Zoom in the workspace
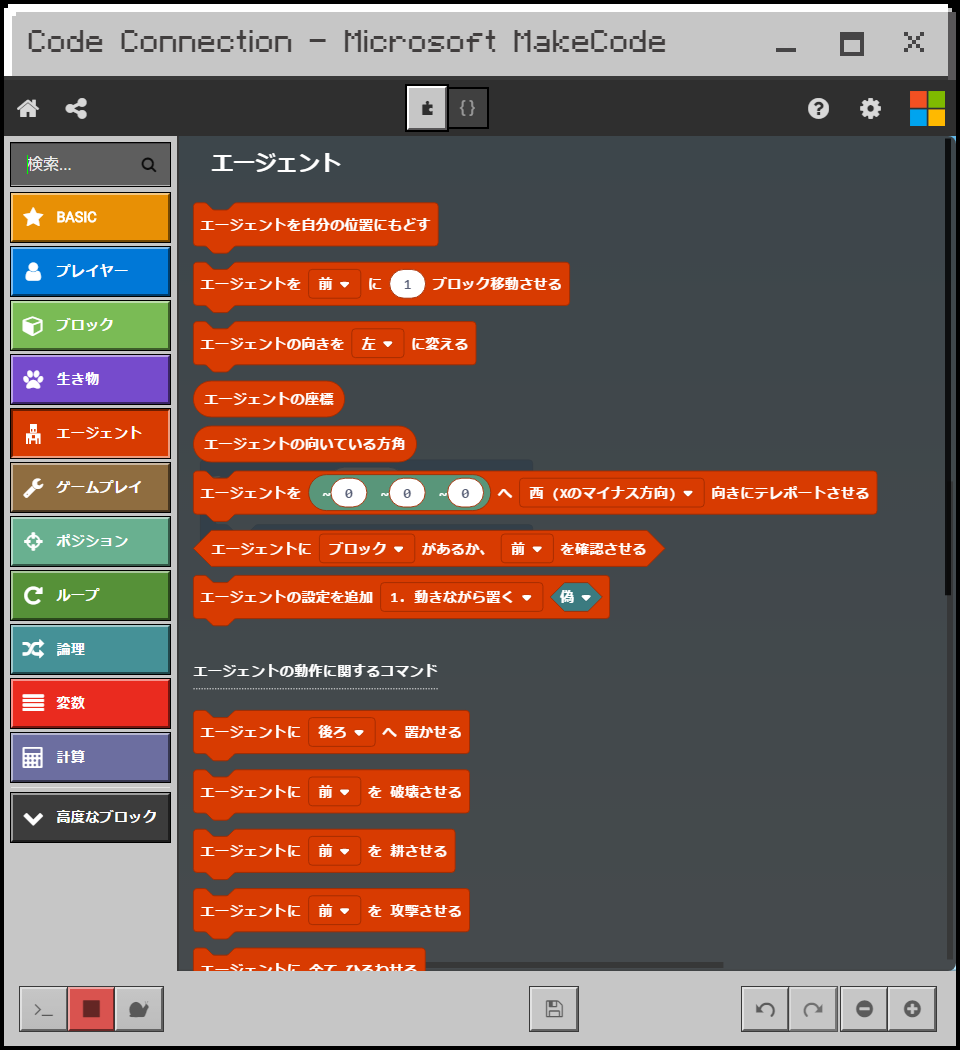The width and height of the screenshot is (960, 1050). click(x=912, y=1009)
